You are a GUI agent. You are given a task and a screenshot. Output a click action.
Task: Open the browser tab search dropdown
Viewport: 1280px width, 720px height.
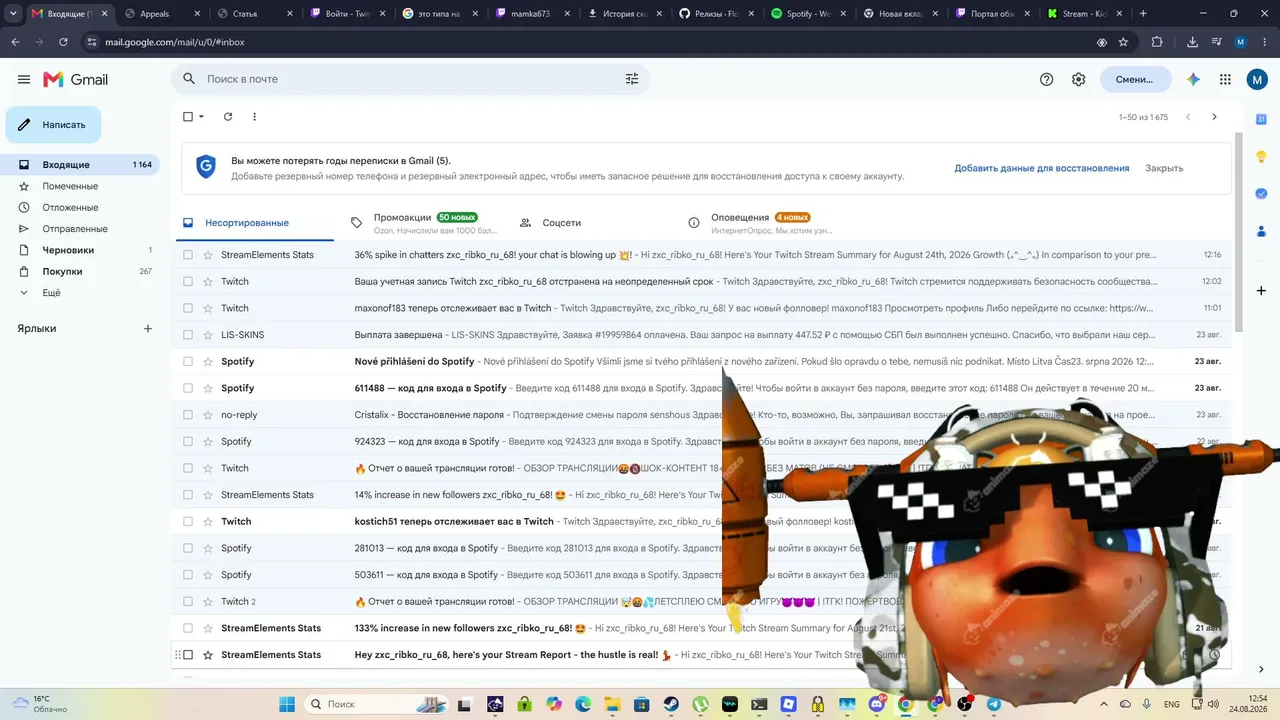click(13, 14)
